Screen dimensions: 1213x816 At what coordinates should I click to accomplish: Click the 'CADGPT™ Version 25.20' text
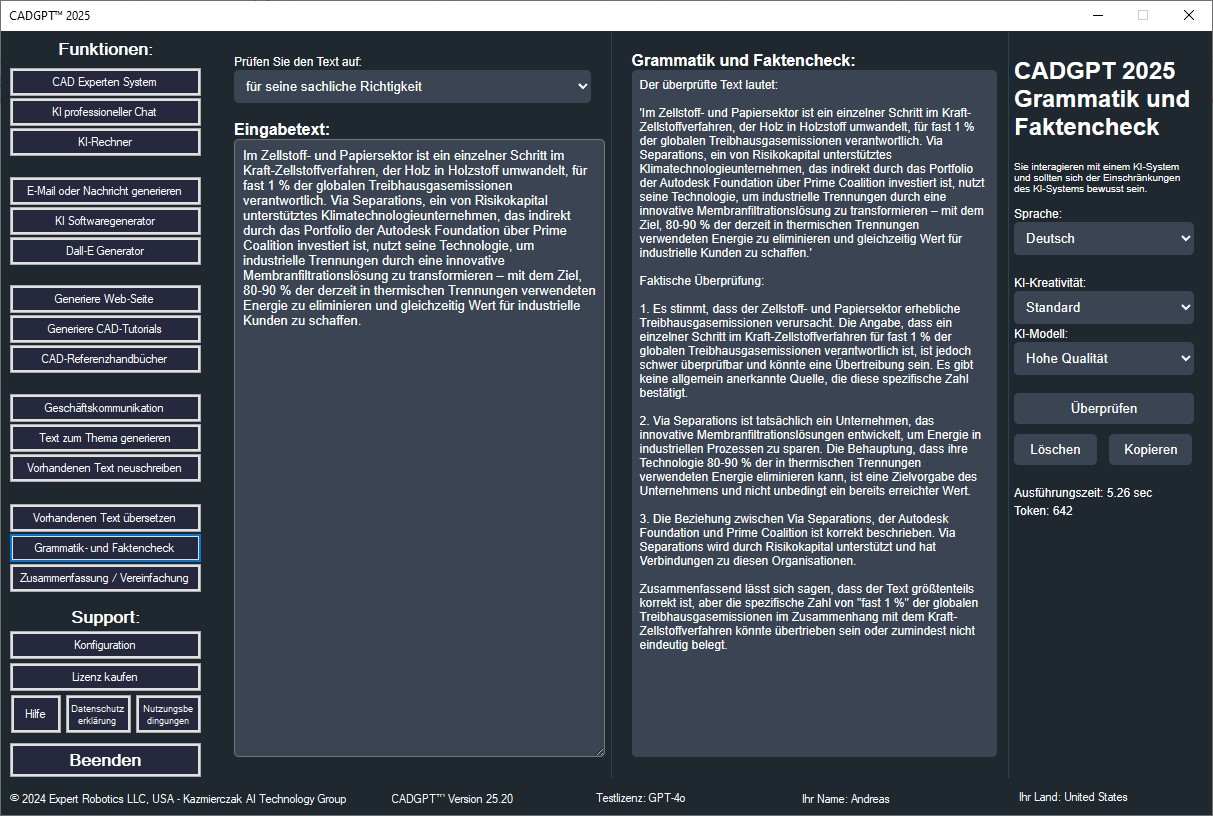coord(452,799)
